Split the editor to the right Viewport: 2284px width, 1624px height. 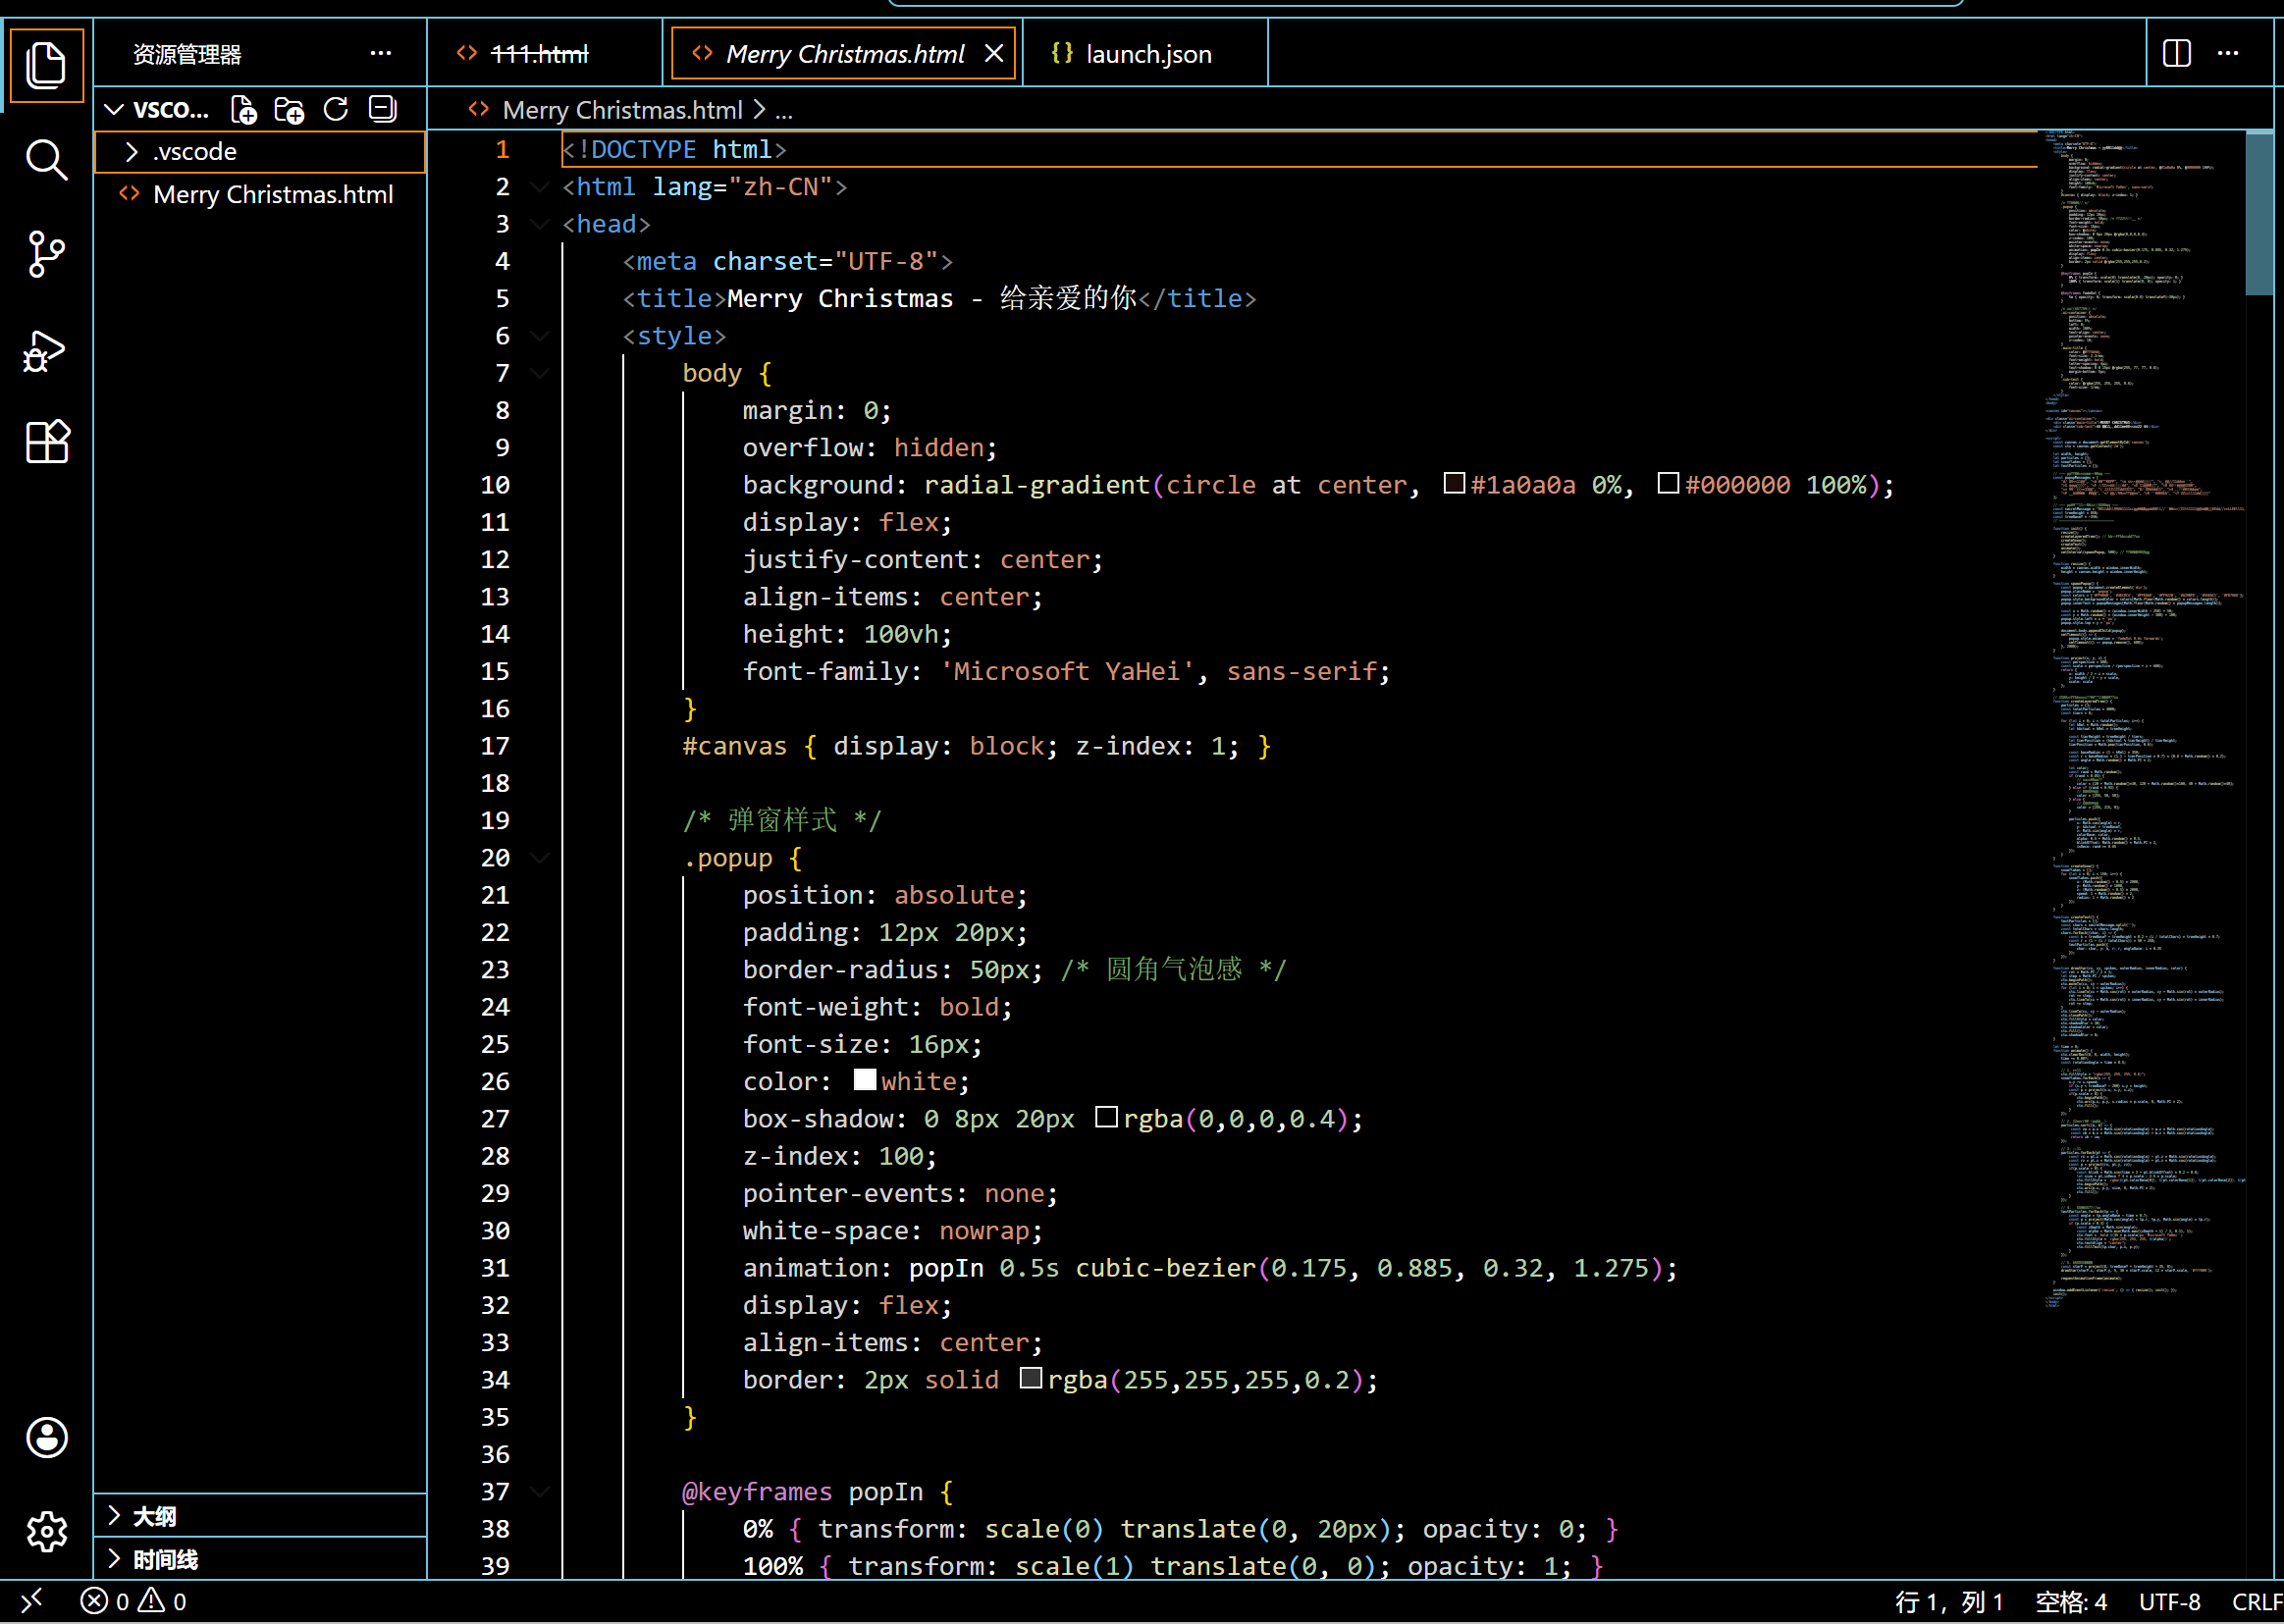pyautogui.click(x=2176, y=53)
